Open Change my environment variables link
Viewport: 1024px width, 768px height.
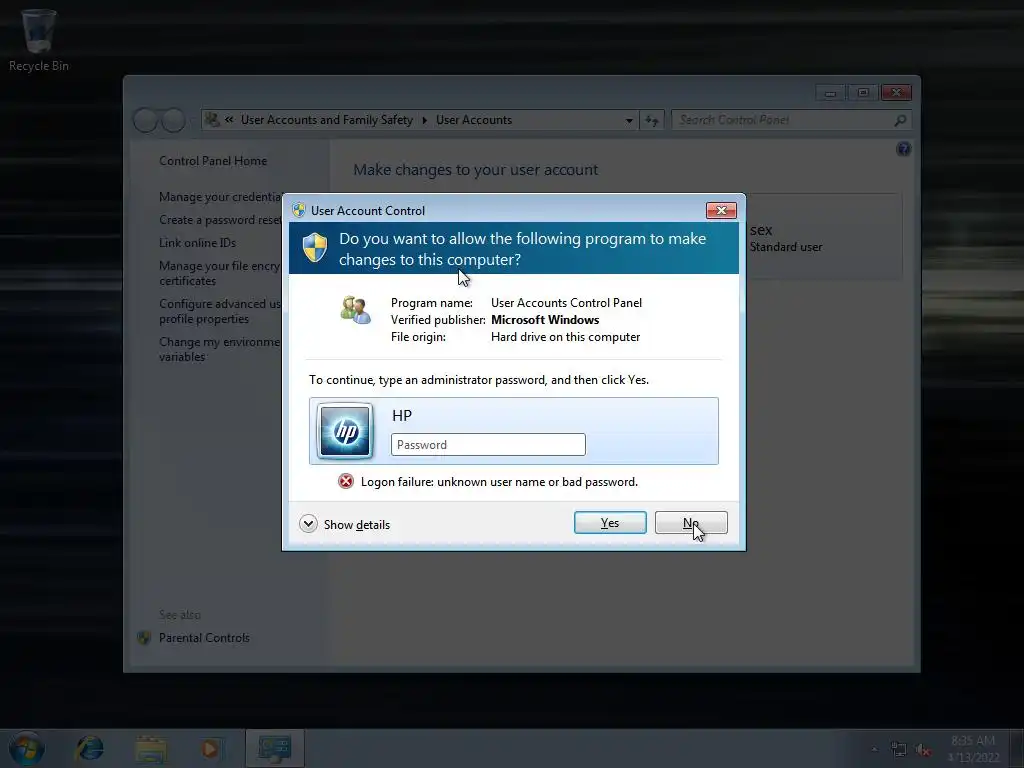coord(219,349)
